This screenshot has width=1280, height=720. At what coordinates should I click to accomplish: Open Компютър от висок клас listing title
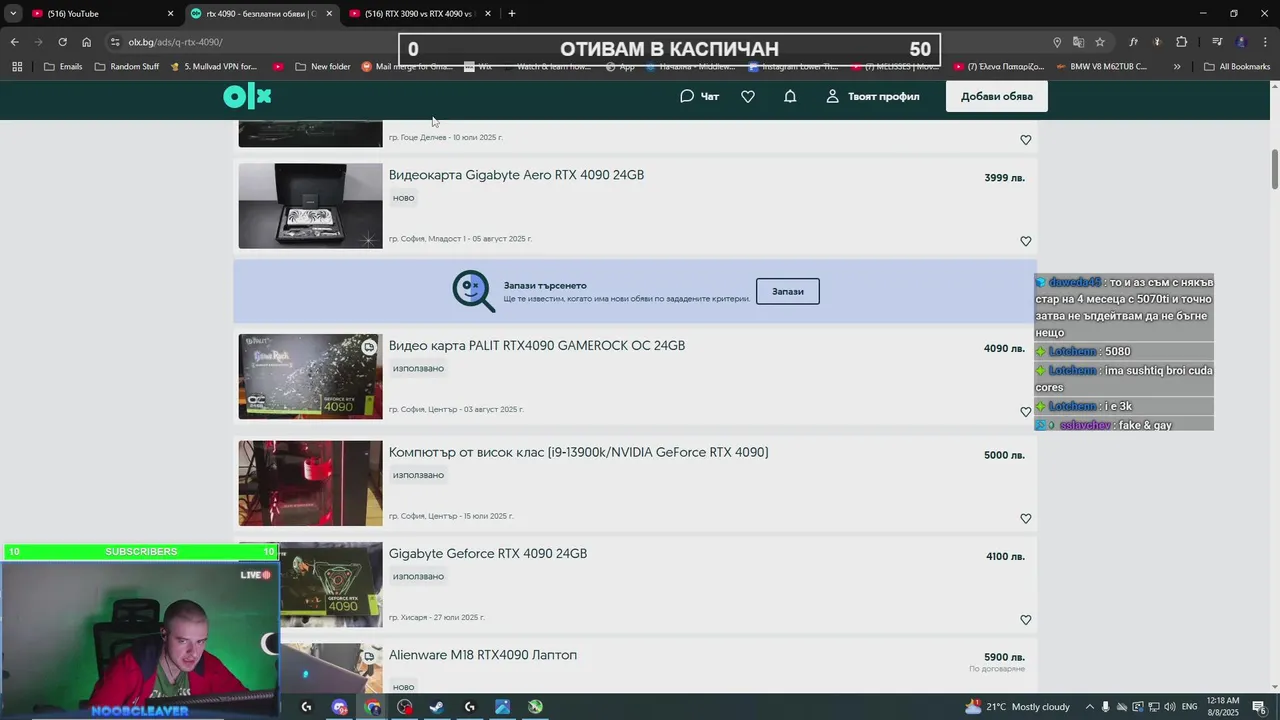click(578, 453)
